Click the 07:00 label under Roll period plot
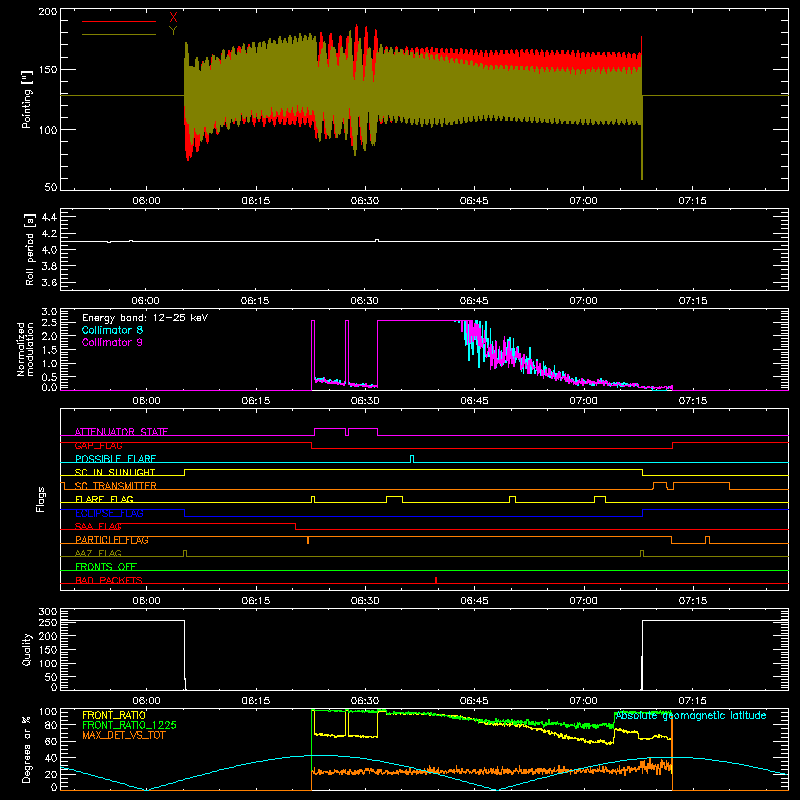The width and height of the screenshot is (800, 800). click(x=583, y=301)
